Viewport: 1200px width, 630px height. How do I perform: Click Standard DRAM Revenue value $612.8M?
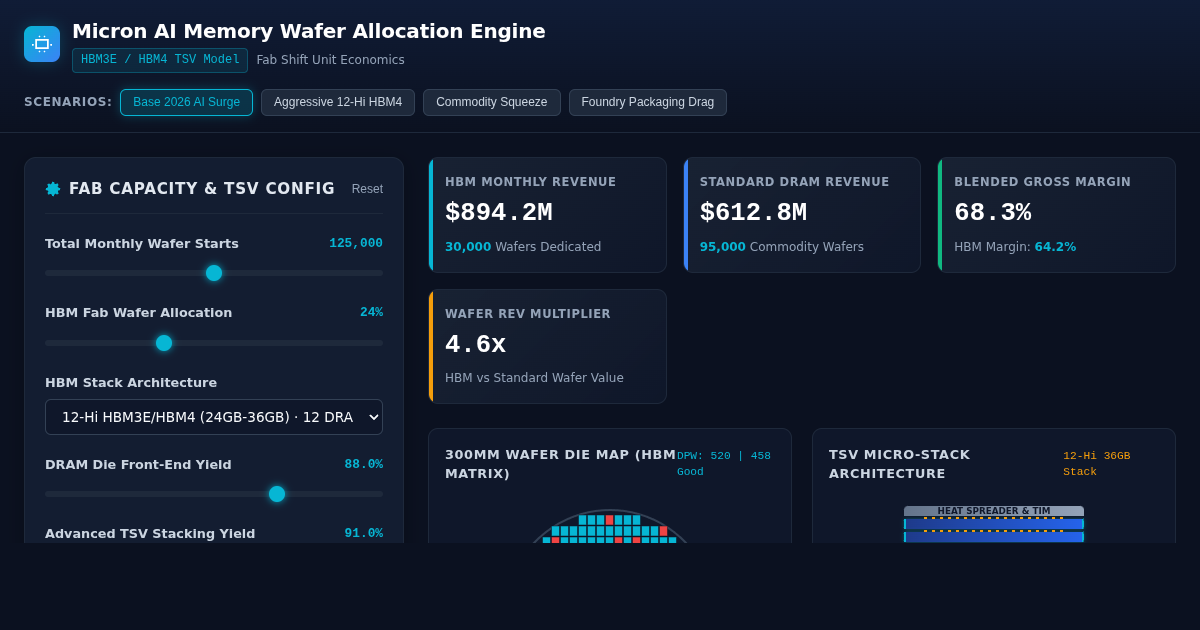point(753,213)
